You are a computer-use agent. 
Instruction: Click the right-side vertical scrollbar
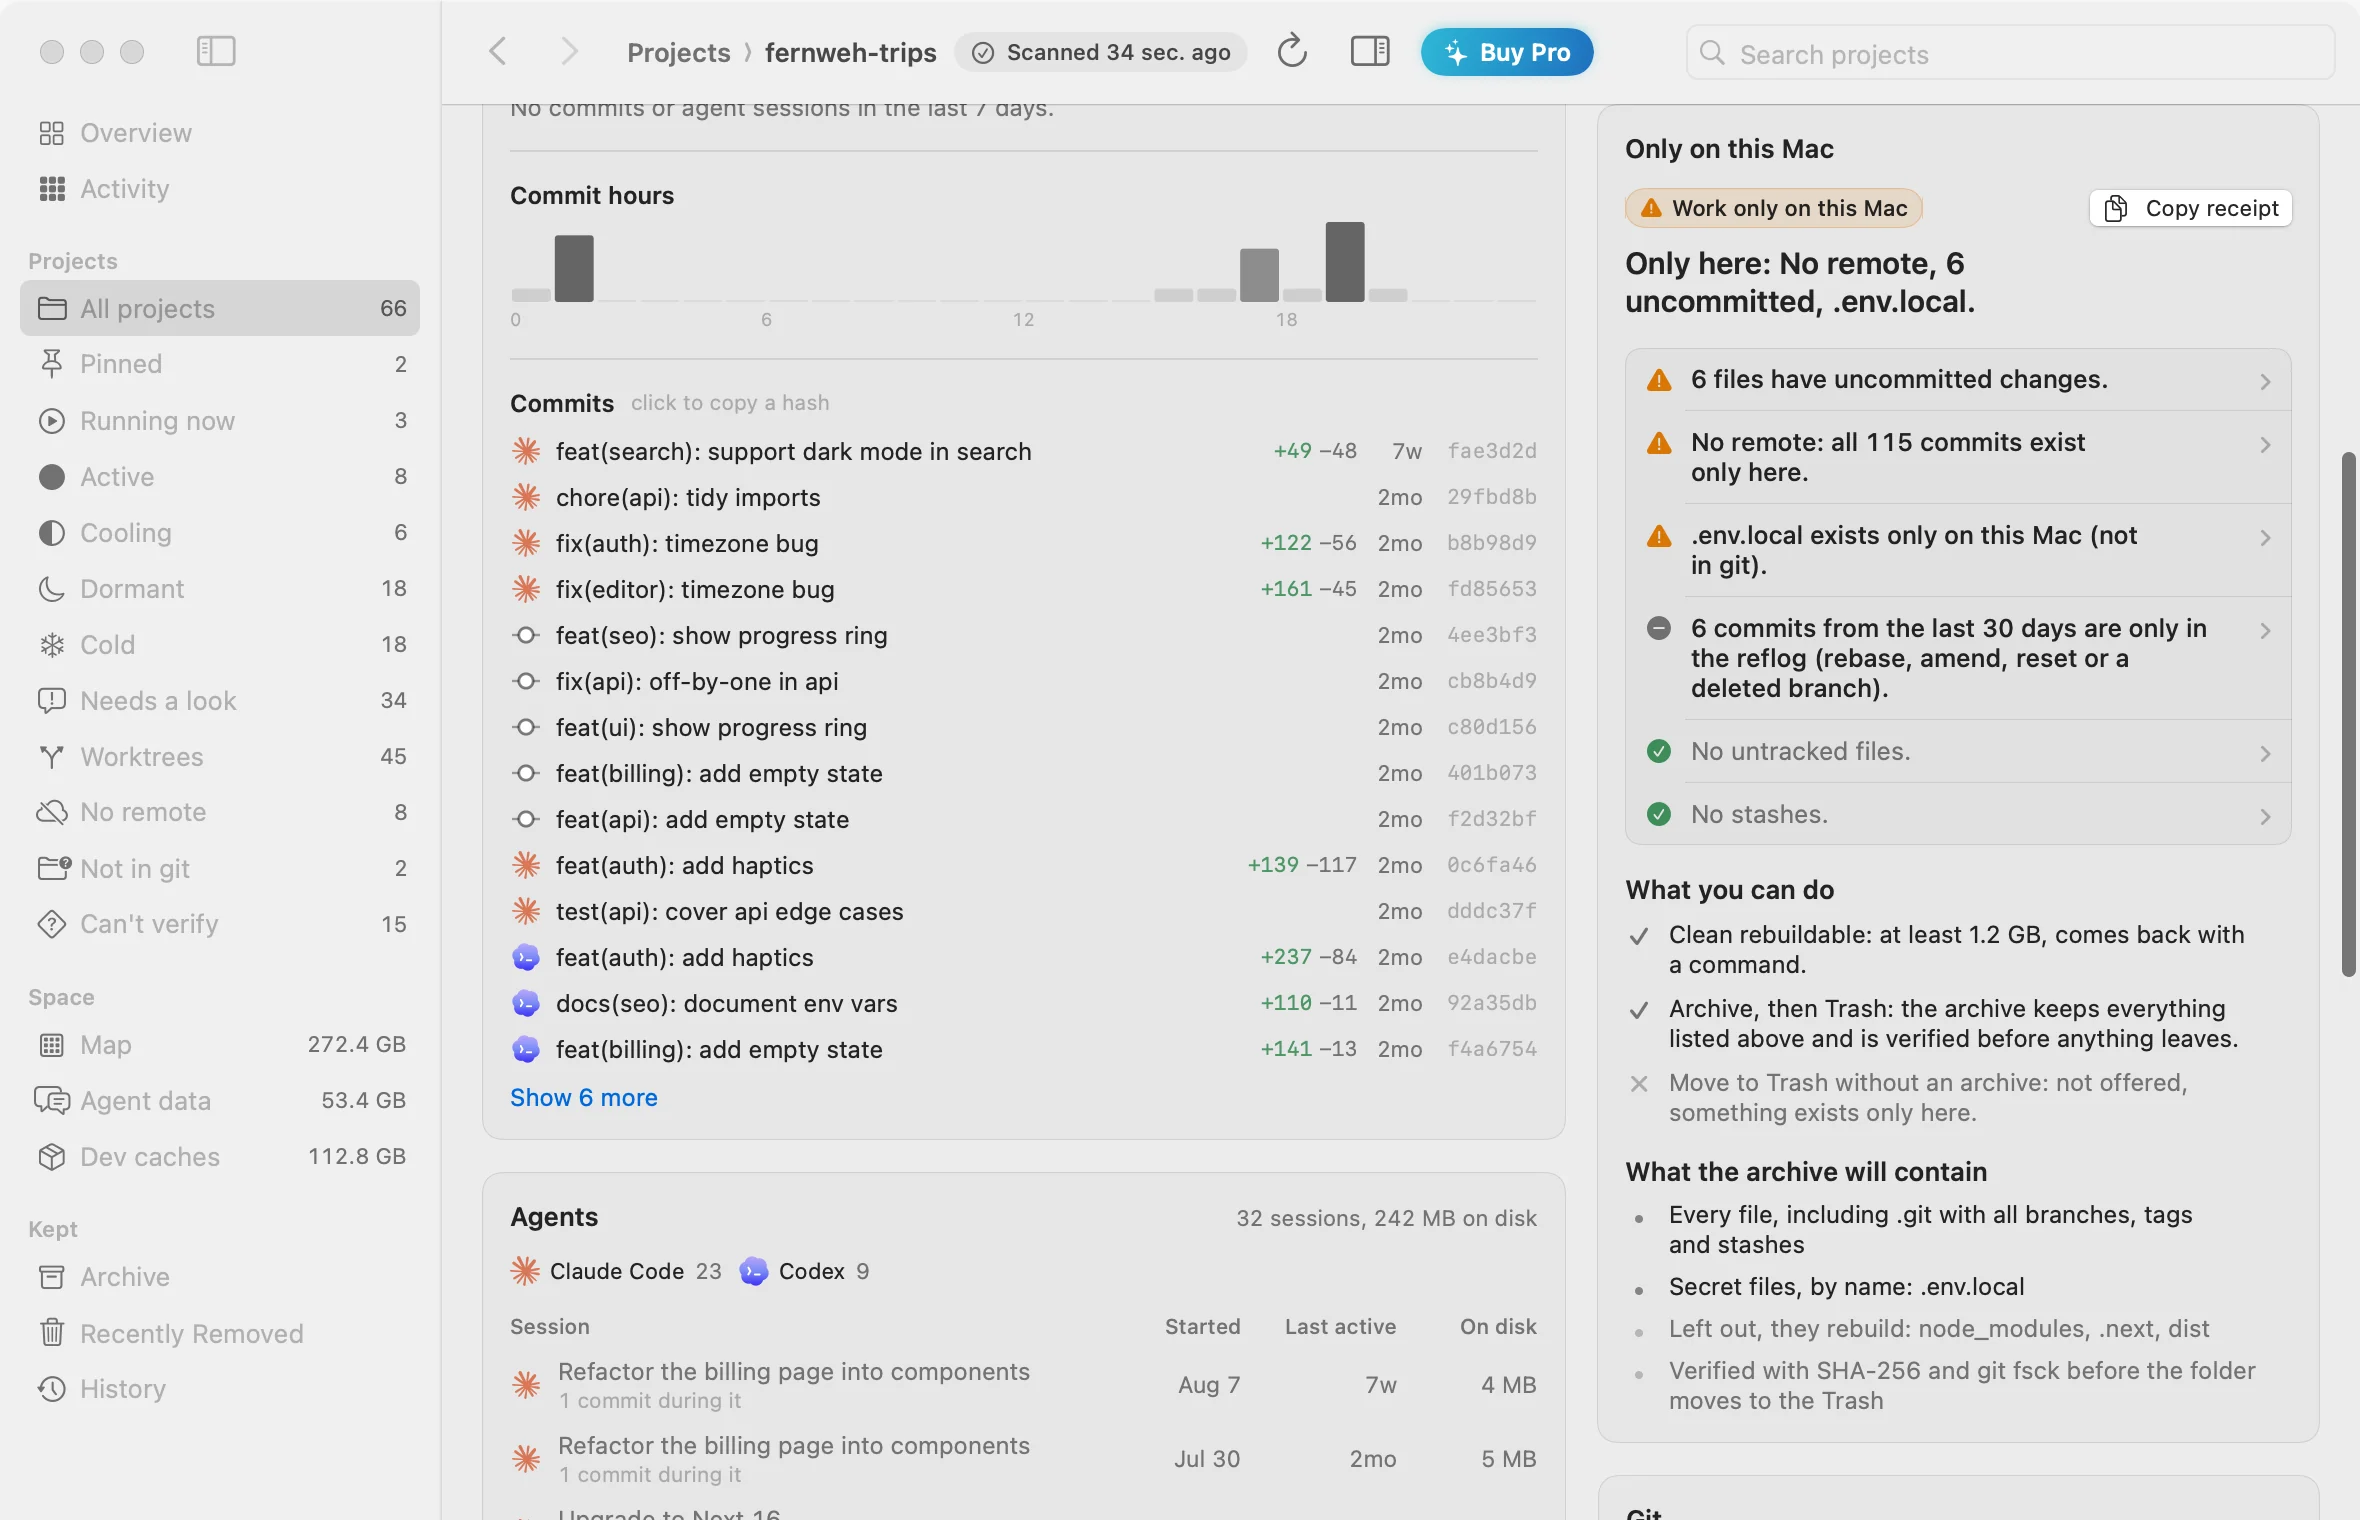click(x=2348, y=714)
